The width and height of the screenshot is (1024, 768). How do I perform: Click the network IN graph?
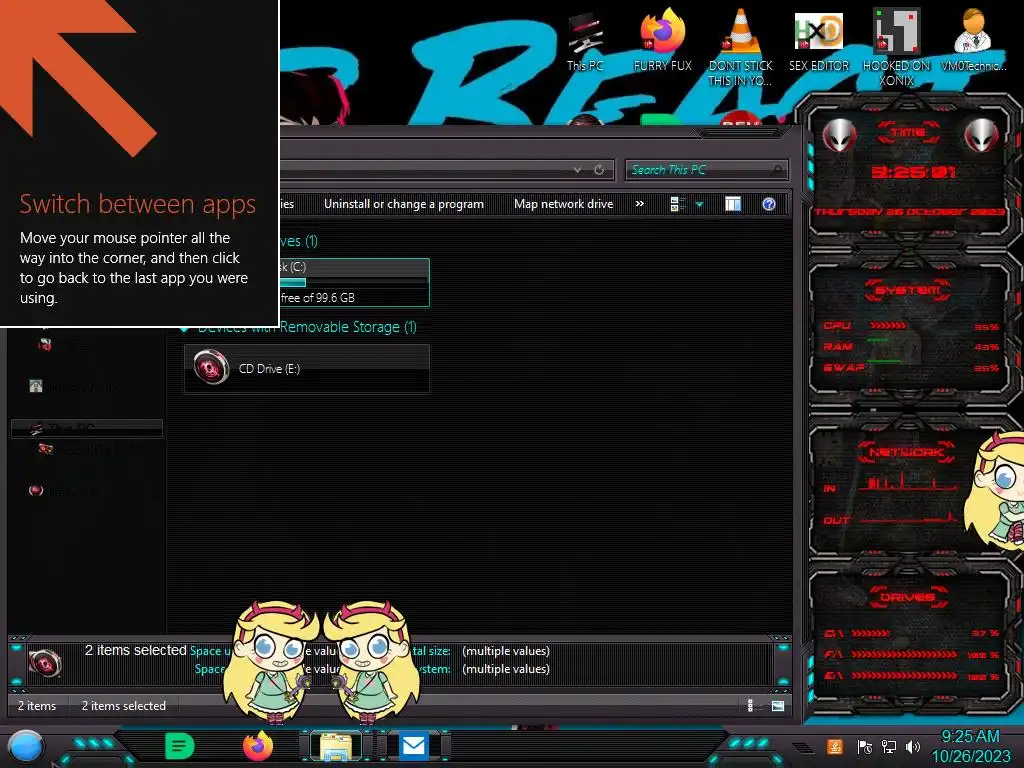click(x=909, y=483)
